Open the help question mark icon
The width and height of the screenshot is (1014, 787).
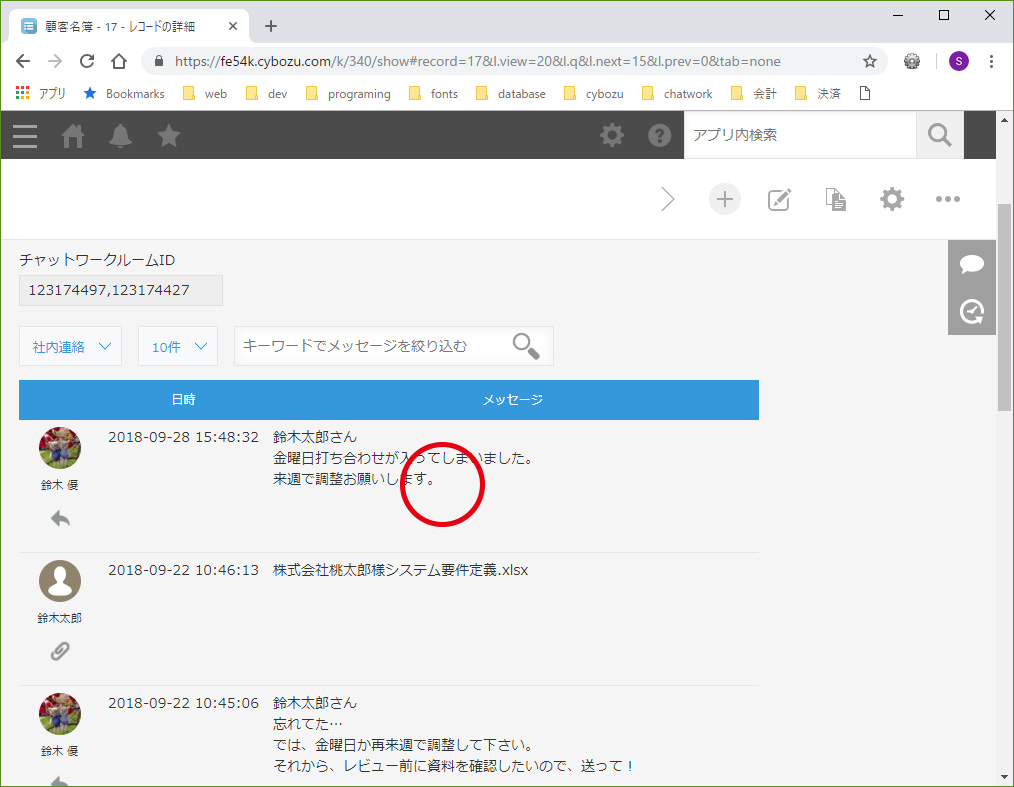coord(659,135)
